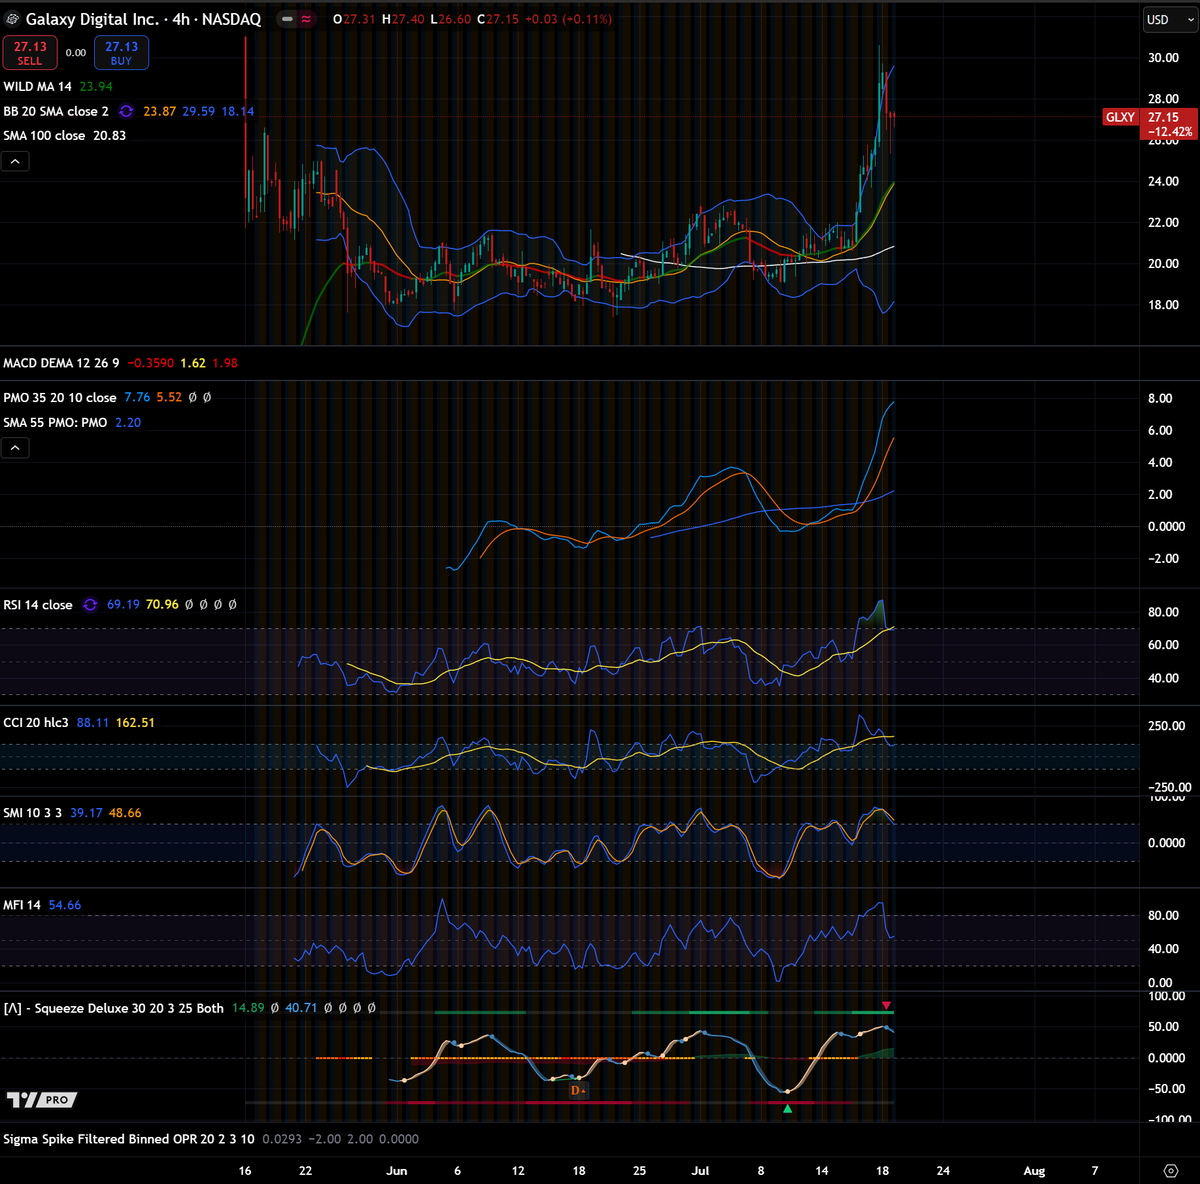
Task: Click the CCI value 162.51
Action: tap(135, 722)
